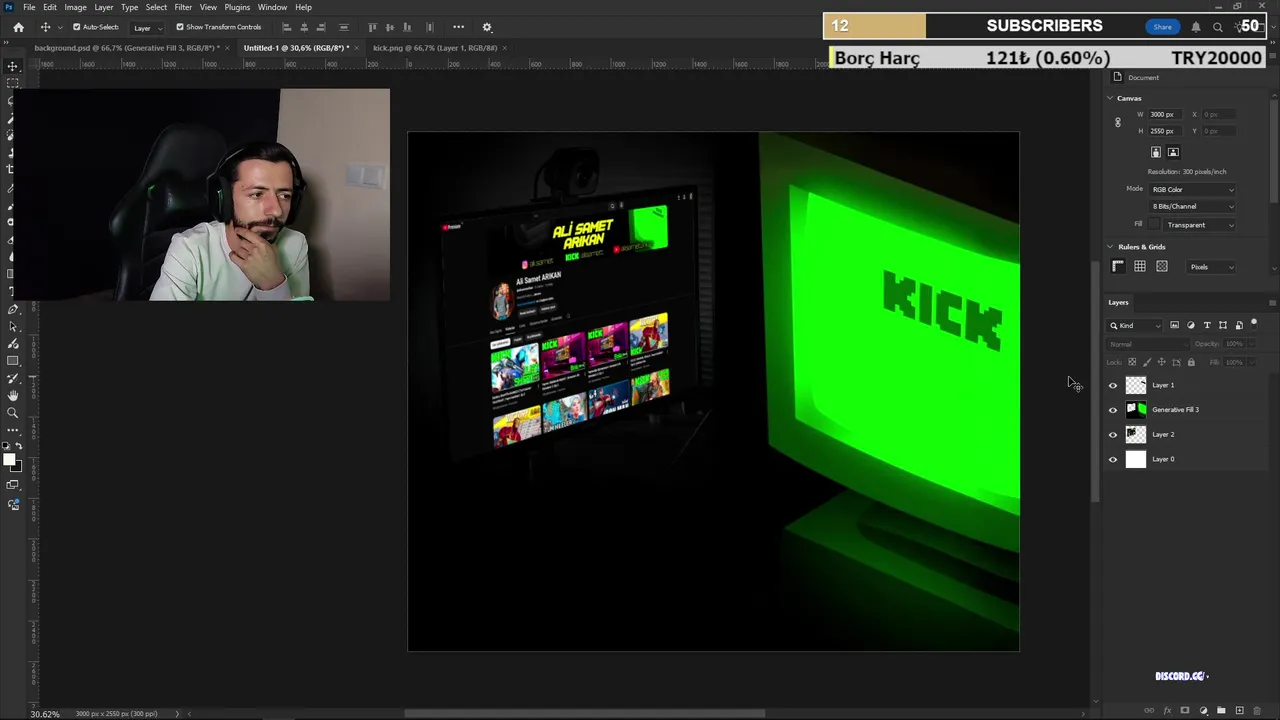The height and width of the screenshot is (720, 1280).
Task: Filter layers by adjustment layers icon
Action: 1191,325
